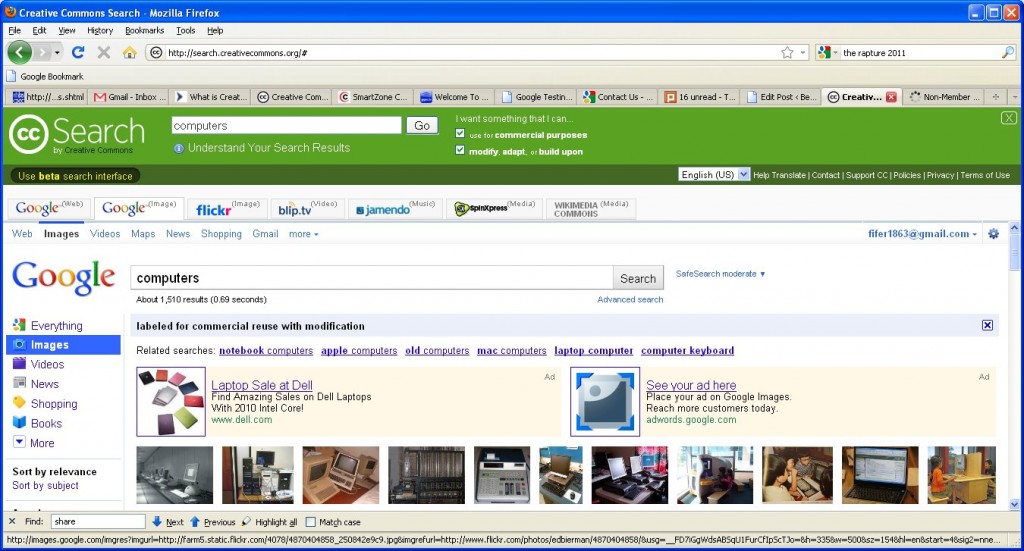Viewport: 1024px width, 551px height.
Task: Click the green Back navigation arrow
Action: [20, 52]
